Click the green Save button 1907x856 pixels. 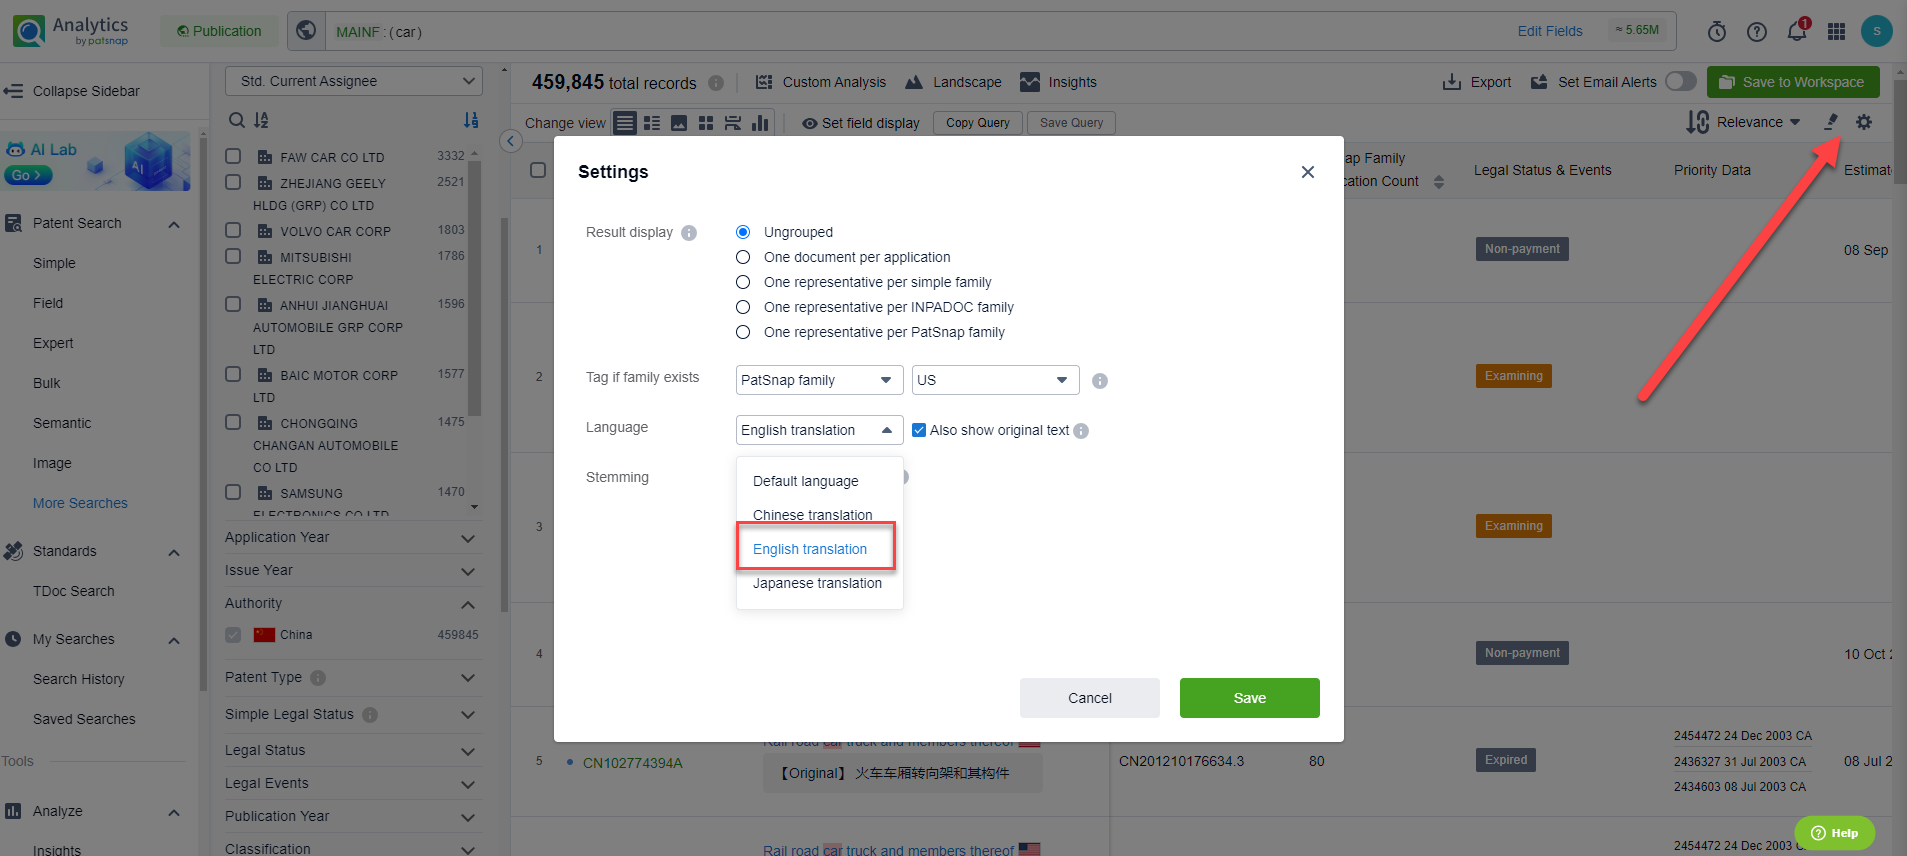click(1249, 698)
